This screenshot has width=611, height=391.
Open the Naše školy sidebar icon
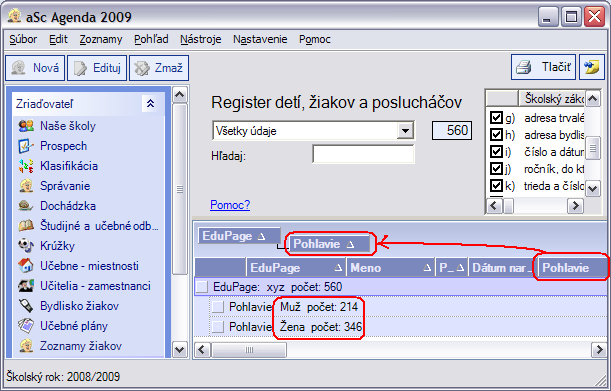pos(26,126)
